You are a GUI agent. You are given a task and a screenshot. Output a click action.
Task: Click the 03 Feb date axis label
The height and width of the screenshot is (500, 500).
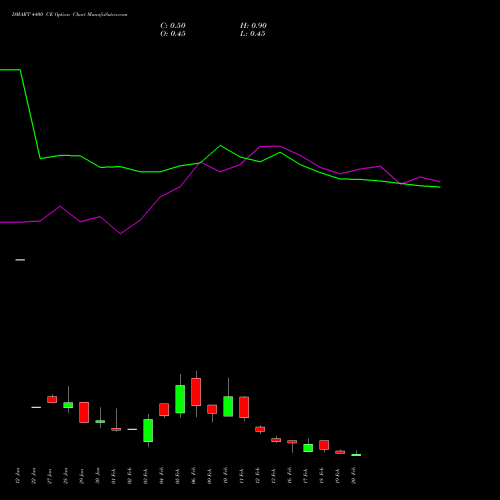[x=145, y=476]
